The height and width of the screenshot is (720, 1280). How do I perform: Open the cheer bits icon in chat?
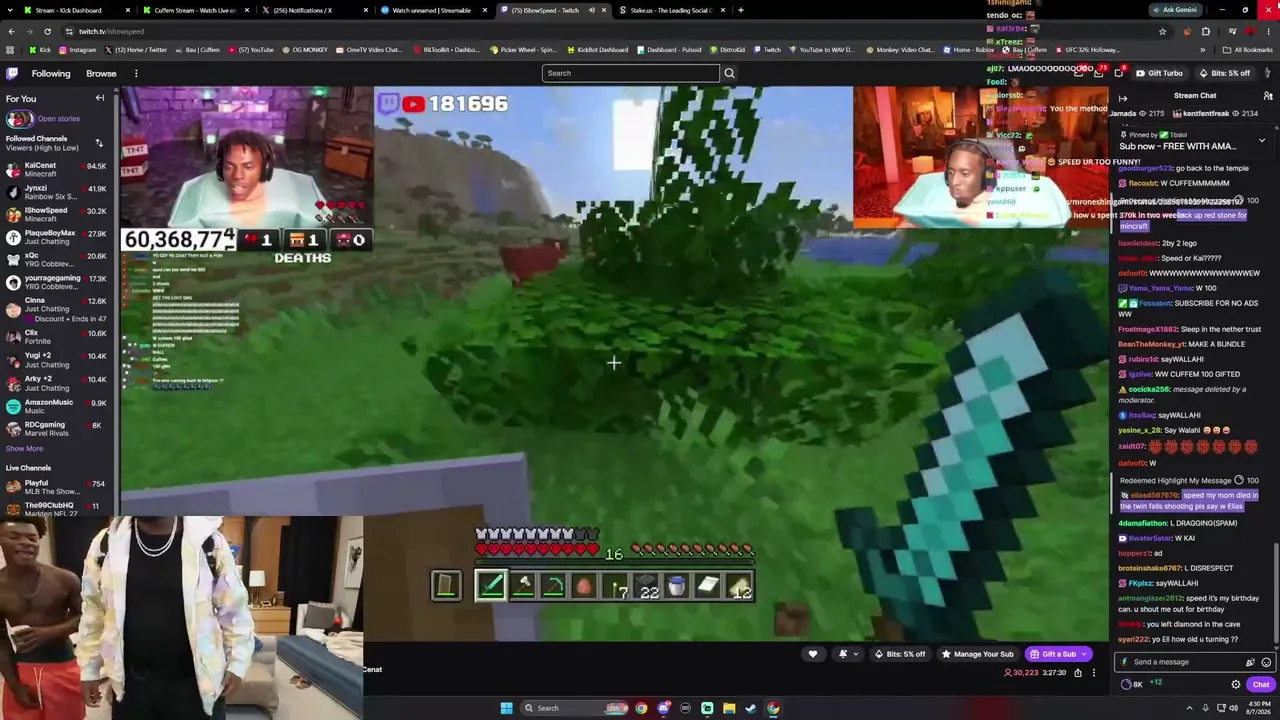(x=1250, y=662)
